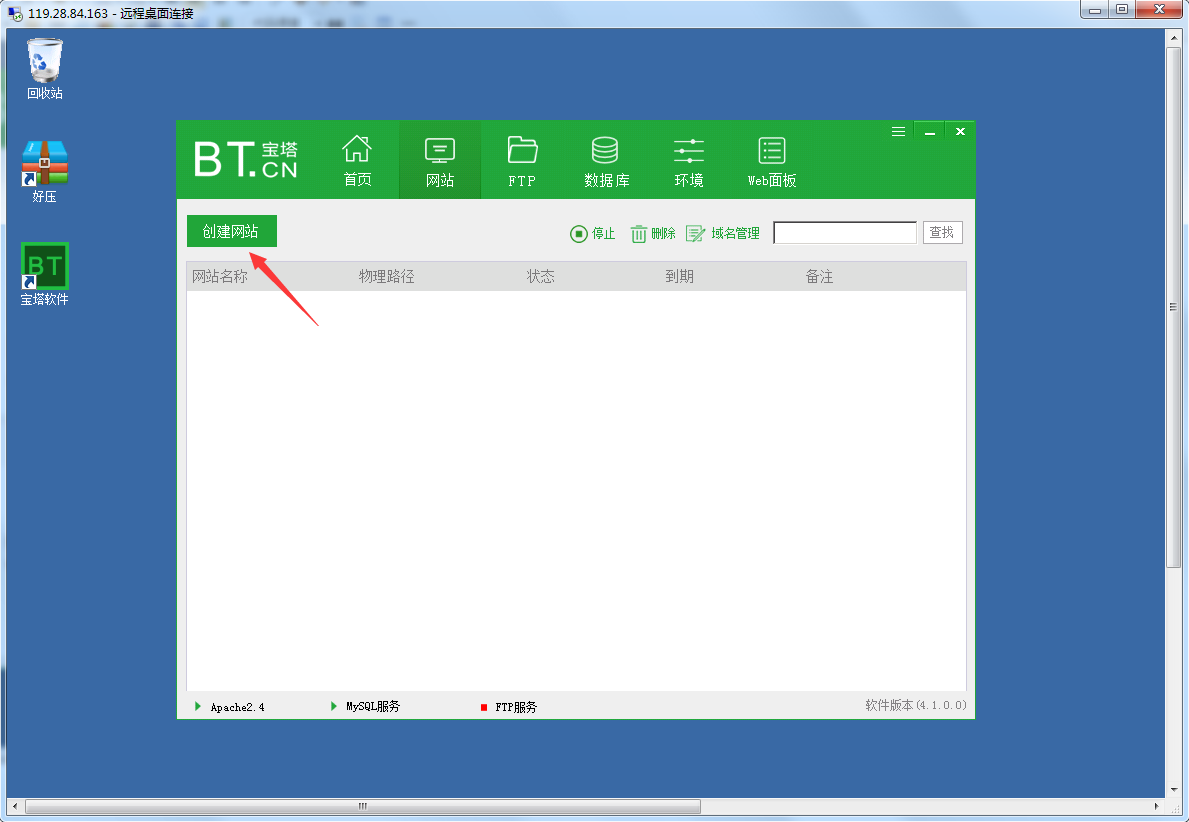Sort by 网站名称 column header
This screenshot has width=1189, height=822.
tap(220, 276)
